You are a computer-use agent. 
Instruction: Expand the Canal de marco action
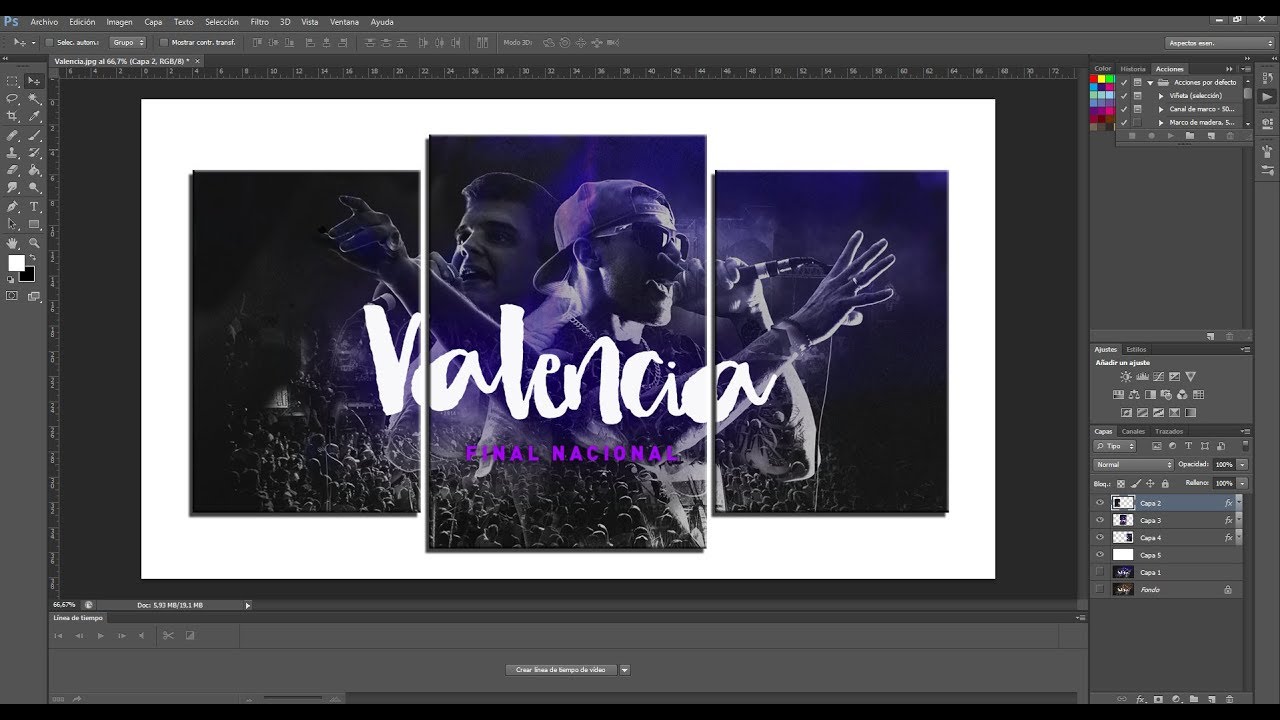coord(1161,108)
